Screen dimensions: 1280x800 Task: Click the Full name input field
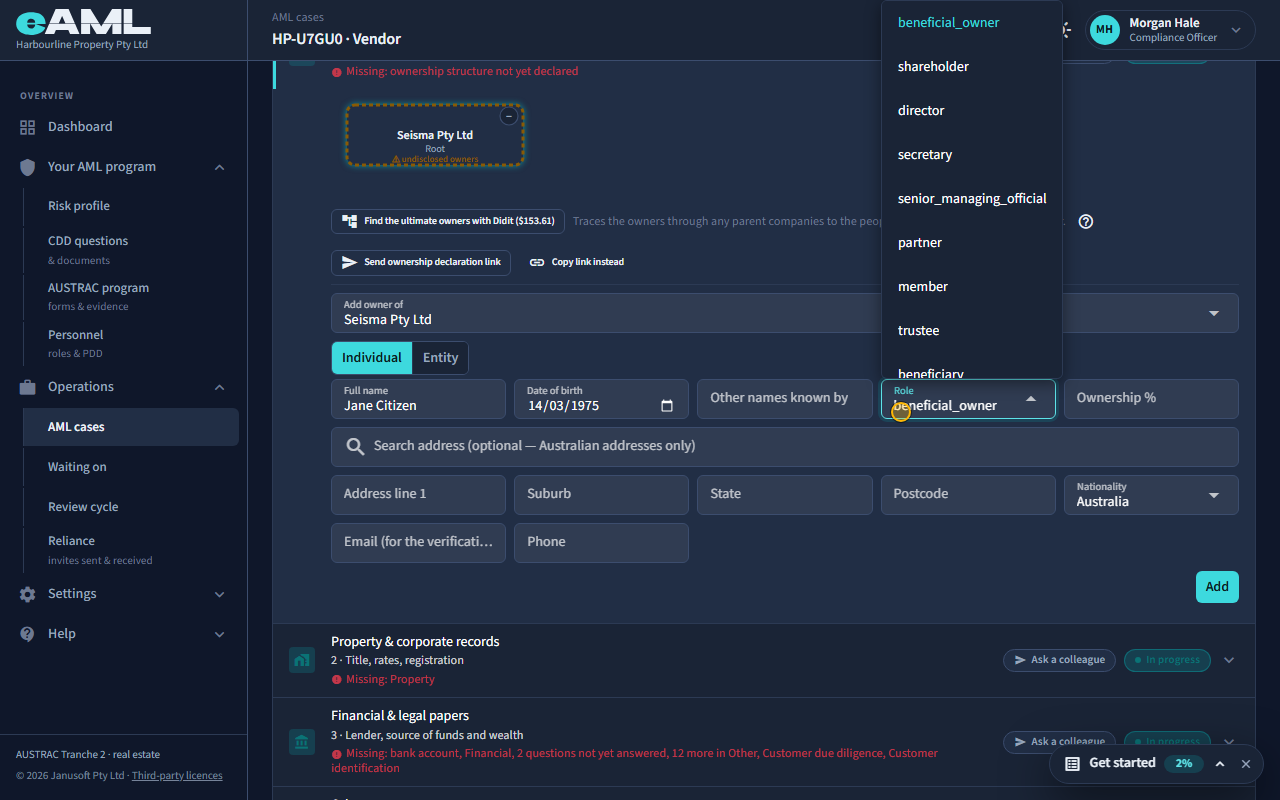coord(418,399)
